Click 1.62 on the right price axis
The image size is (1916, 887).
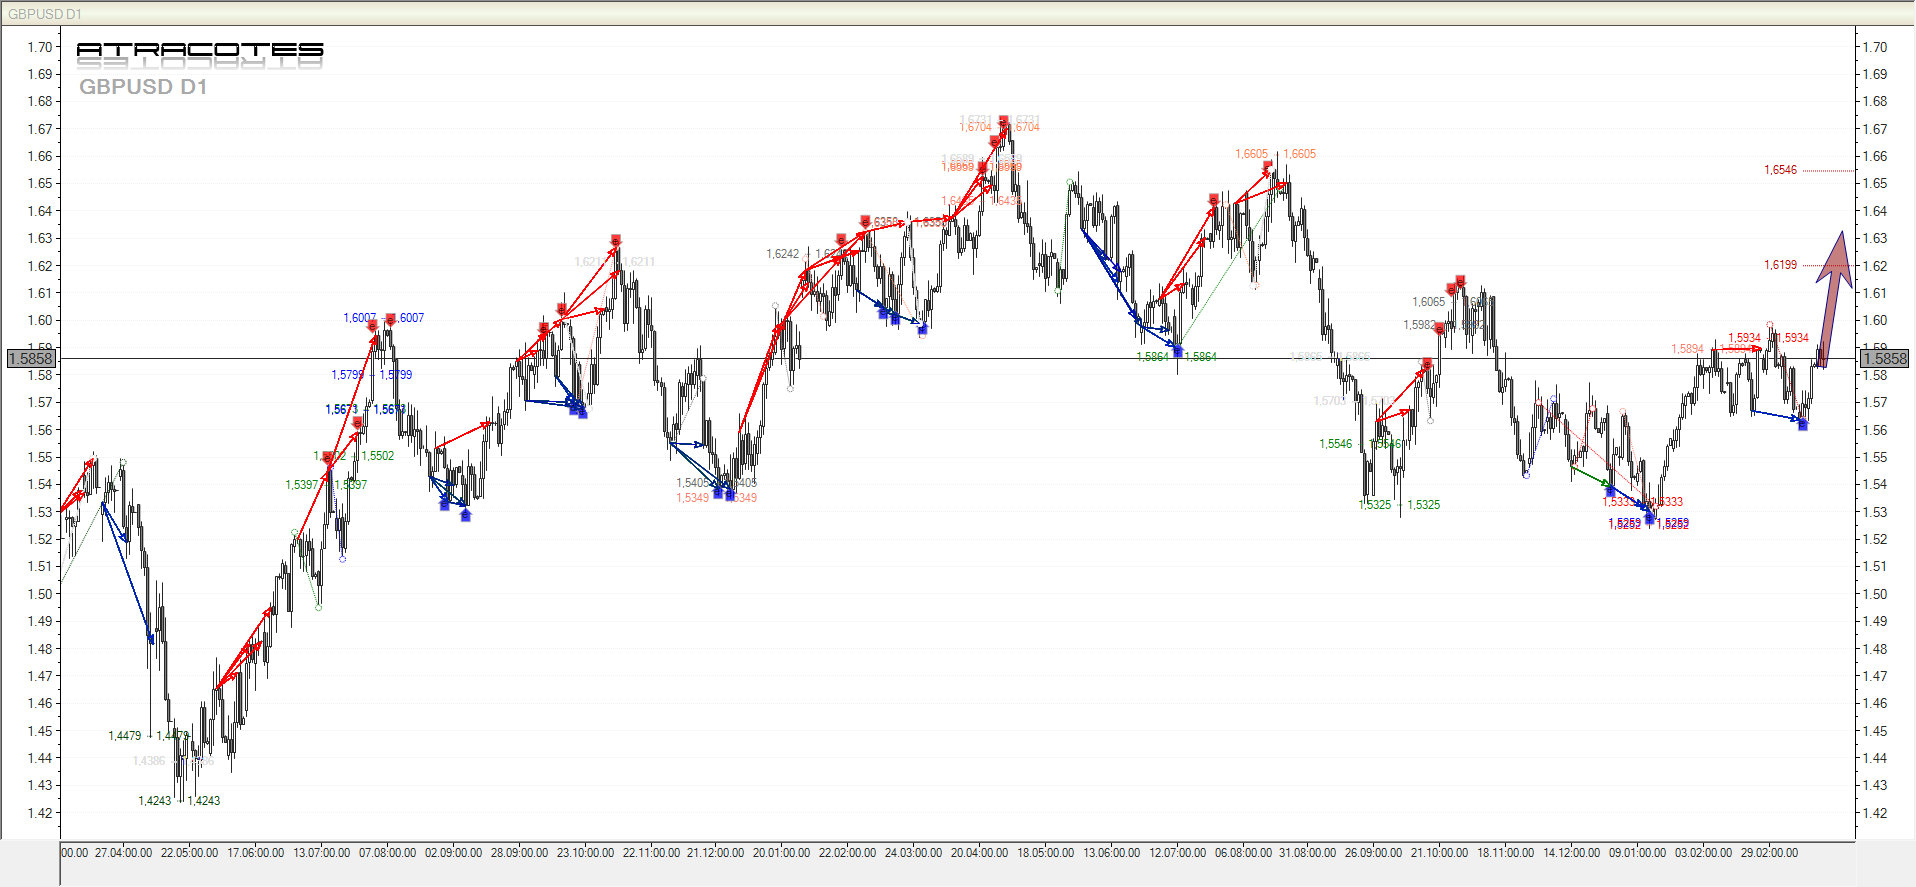(1875, 266)
